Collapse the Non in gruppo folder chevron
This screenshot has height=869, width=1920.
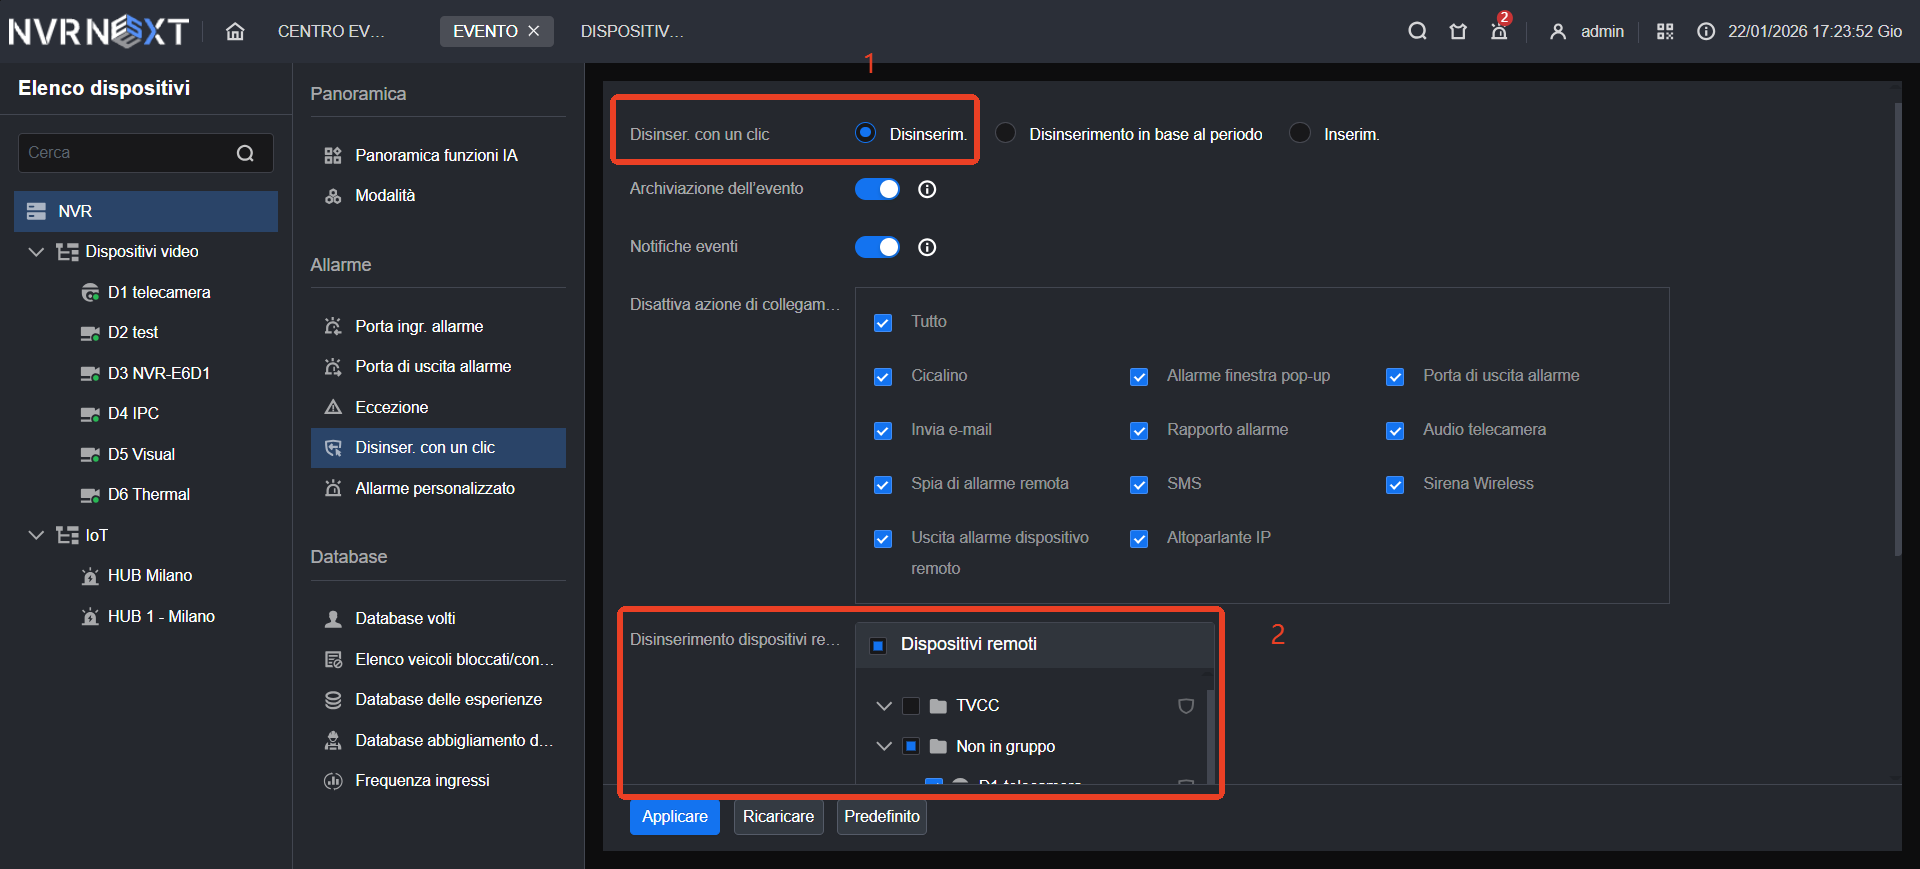884,746
